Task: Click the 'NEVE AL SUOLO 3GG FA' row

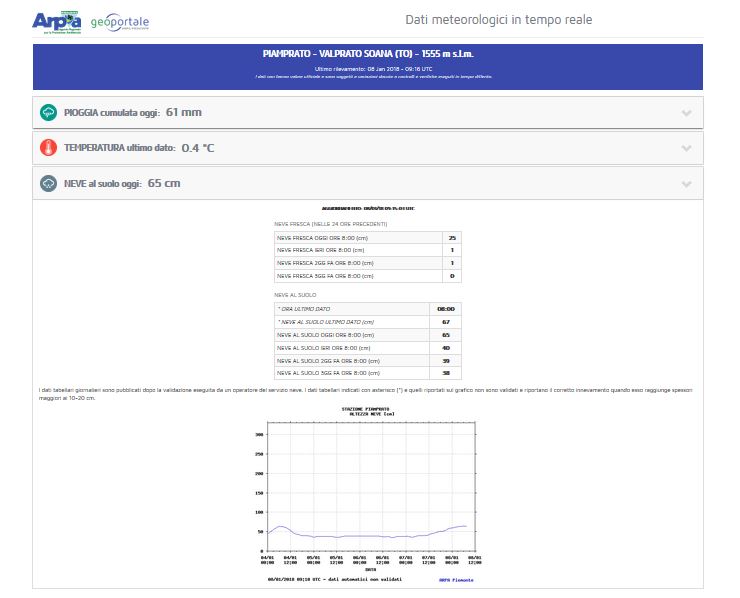Action: (368, 373)
